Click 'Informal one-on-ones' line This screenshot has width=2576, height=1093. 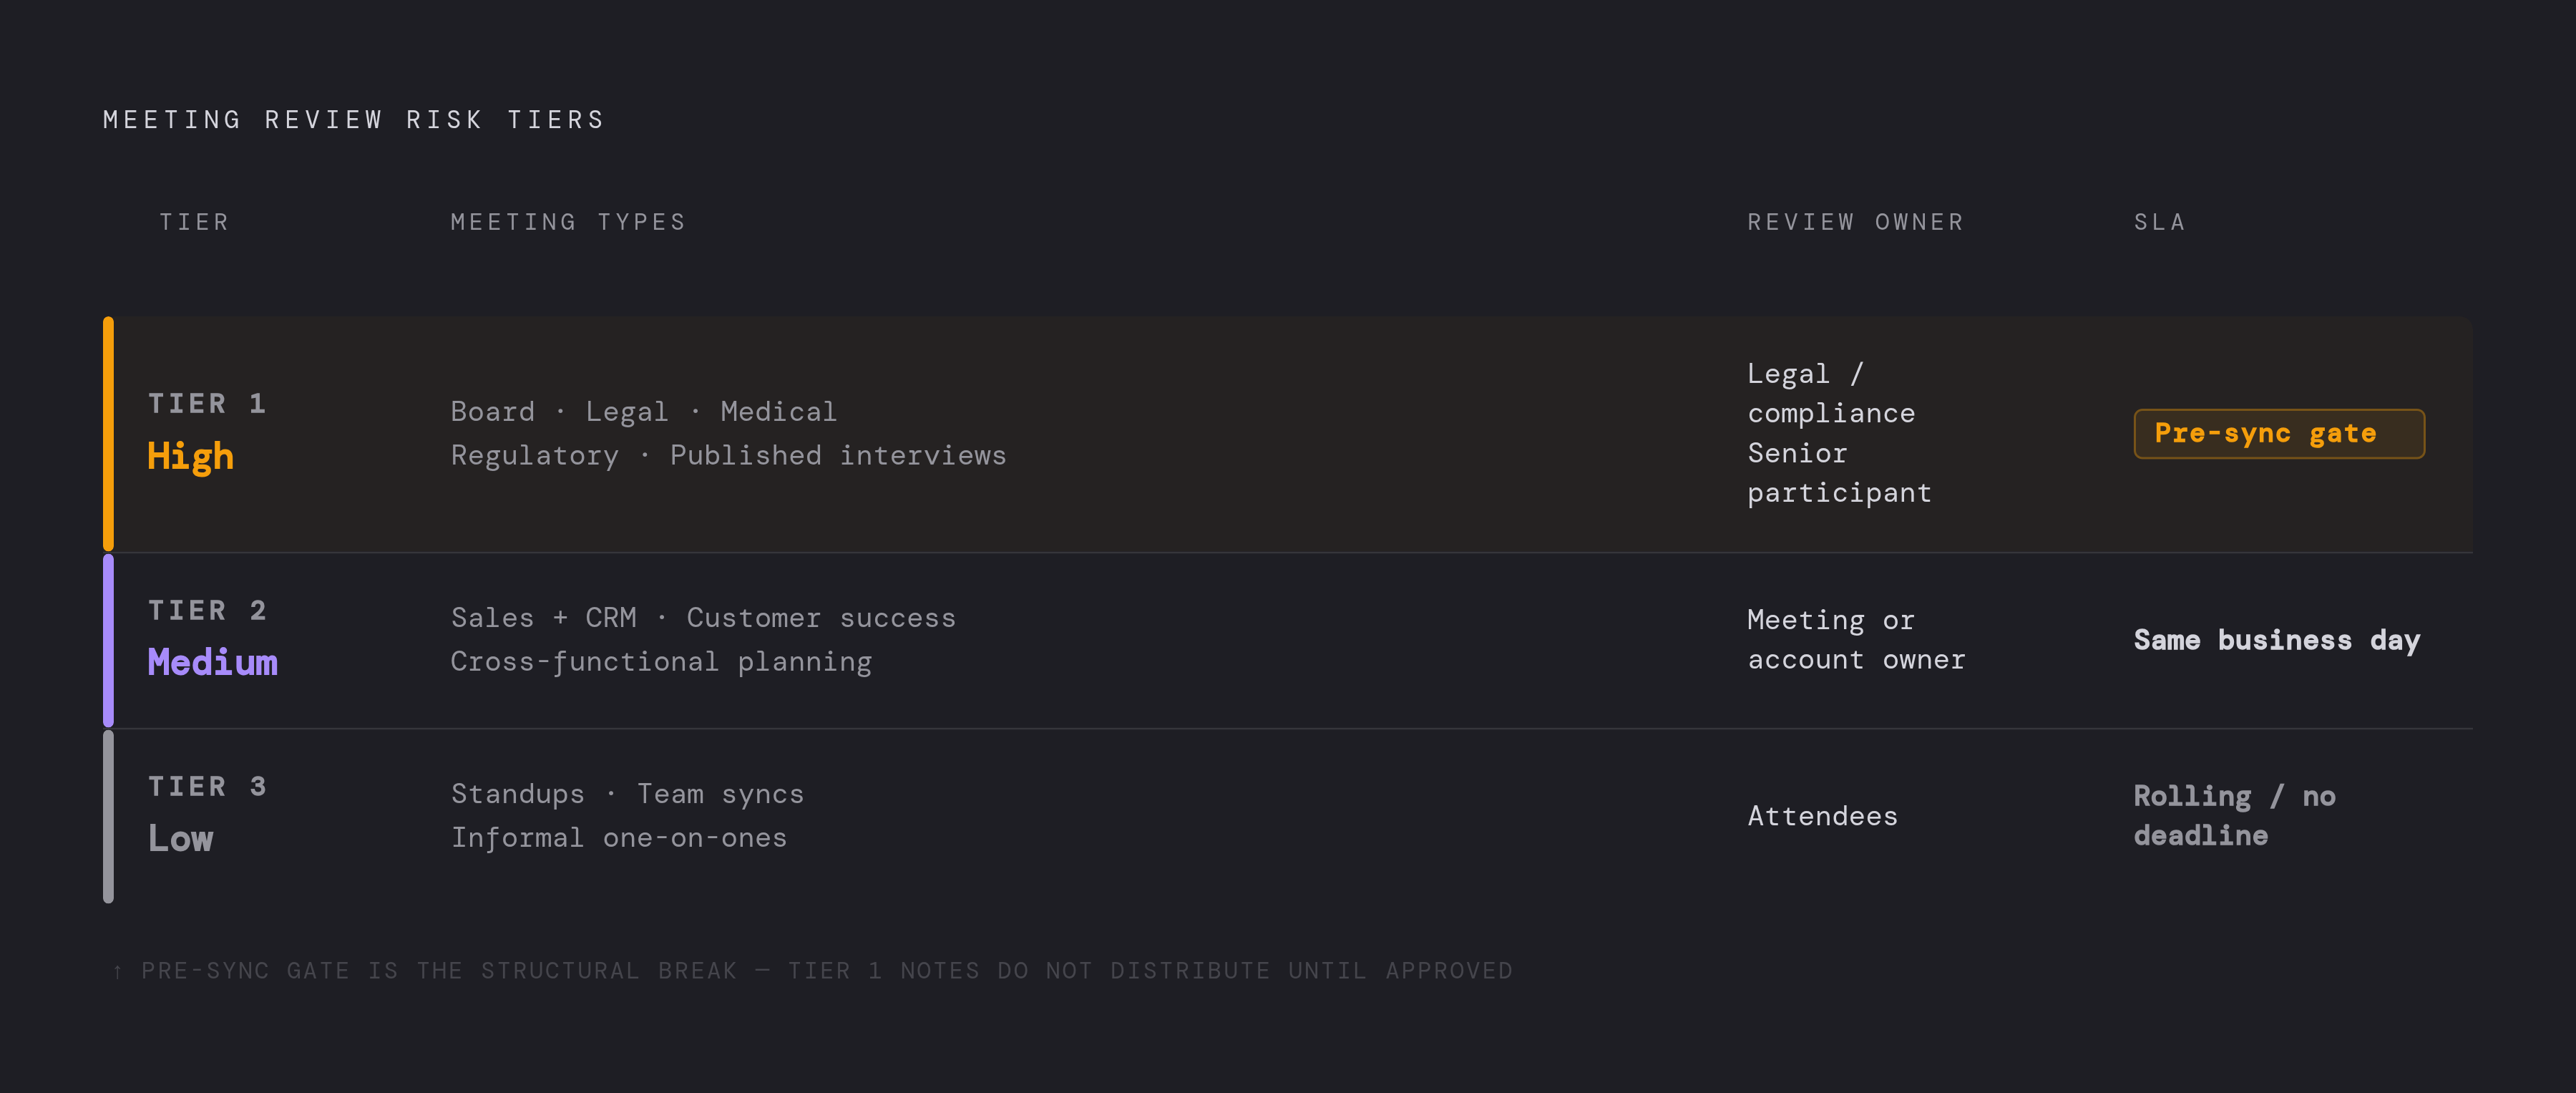click(618, 838)
